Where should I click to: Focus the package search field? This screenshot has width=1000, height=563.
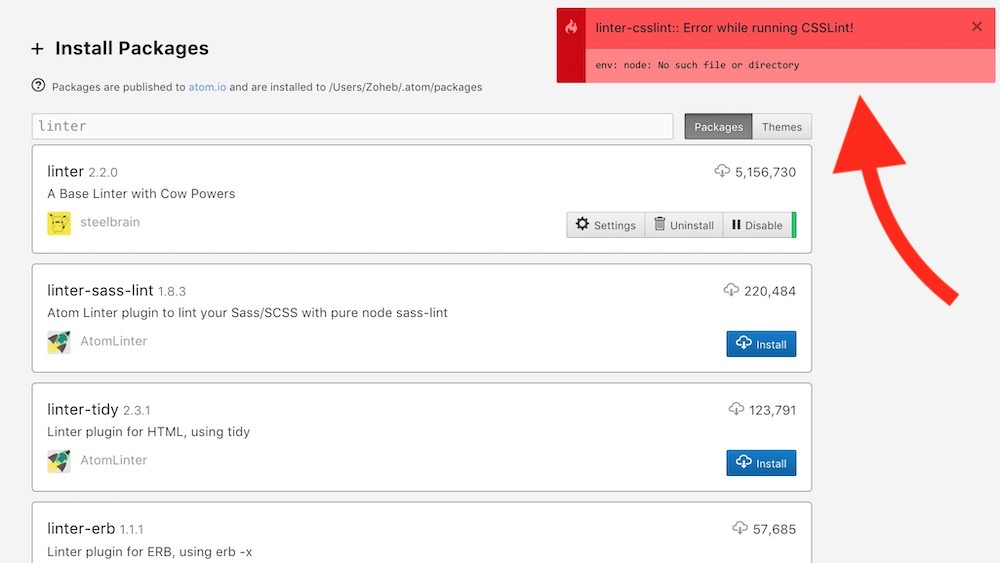(x=352, y=126)
